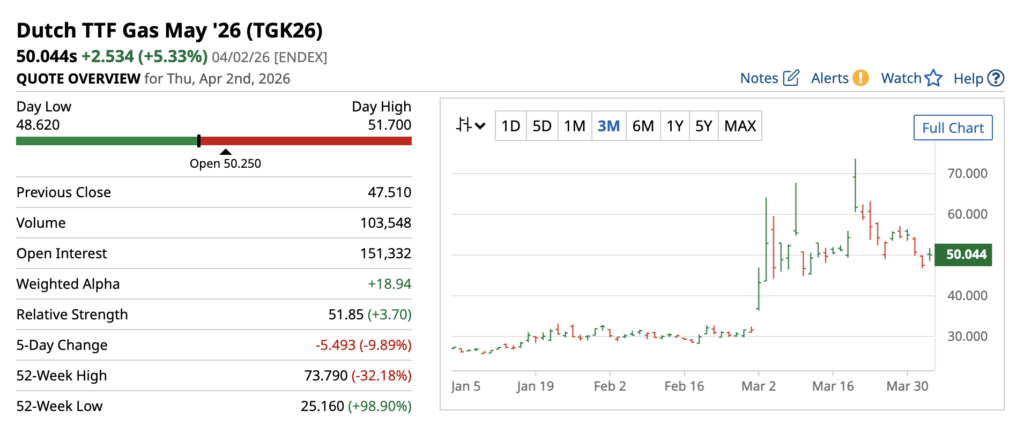Switch chart to 1D range
The width and height of the screenshot is (1024, 448).
(x=510, y=126)
